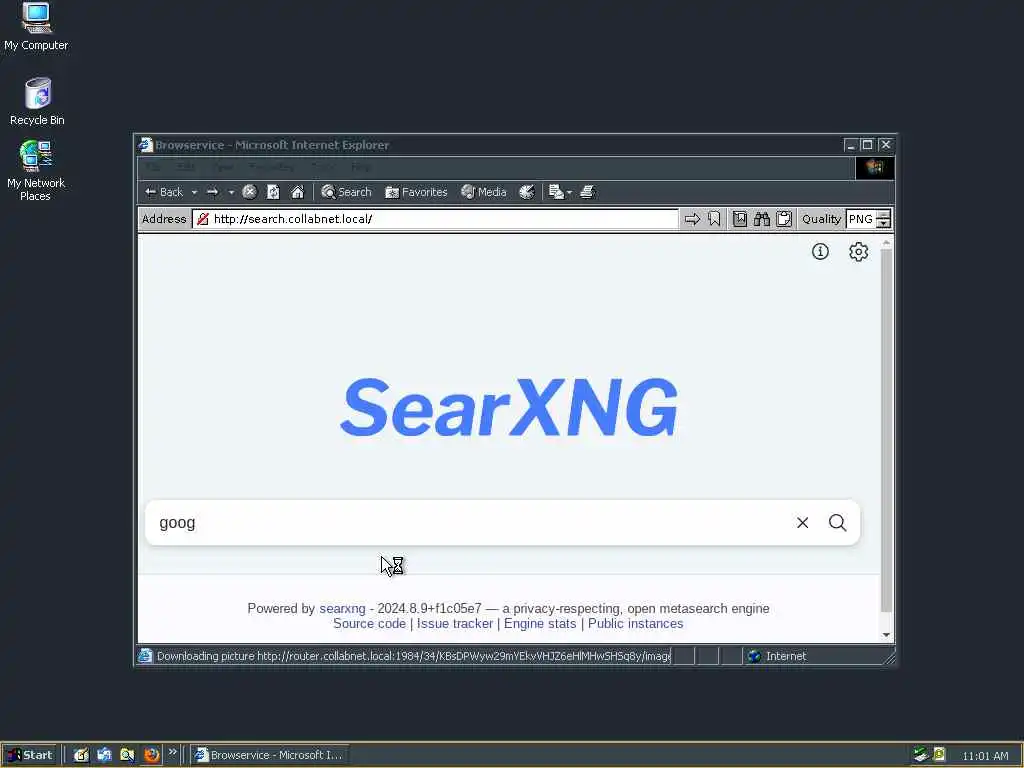Open the Forward history dropdown arrow

pos(231,192)
